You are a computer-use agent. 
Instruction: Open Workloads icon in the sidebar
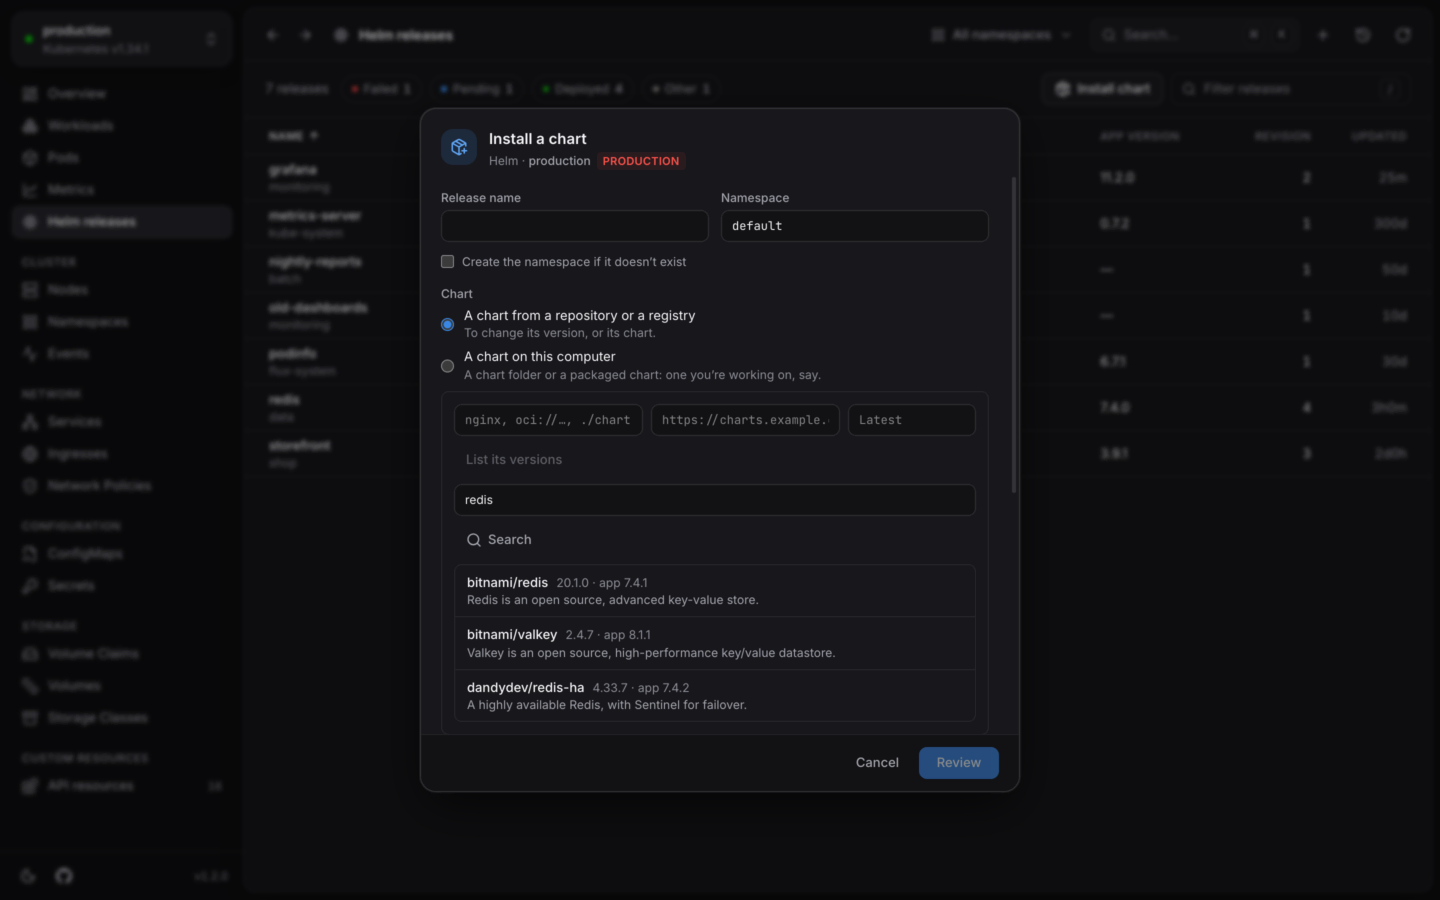click(x=30, y=126)
